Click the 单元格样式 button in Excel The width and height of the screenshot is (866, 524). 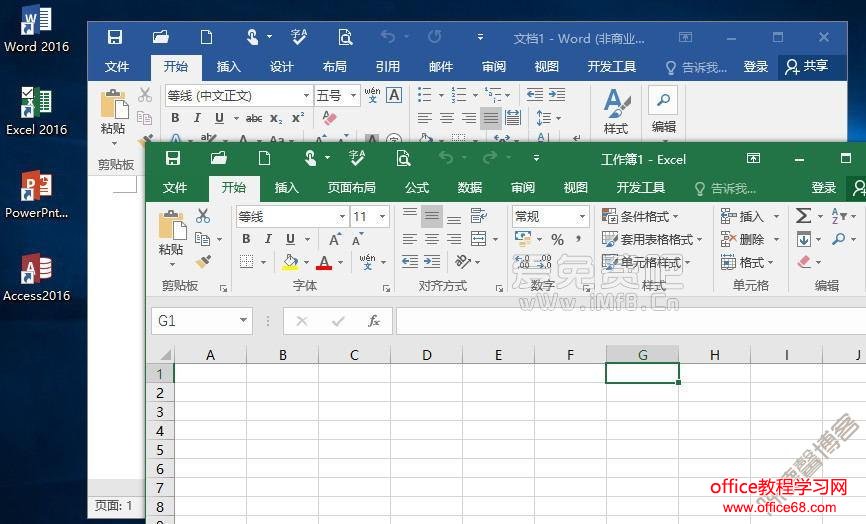click(x=646, y=262)
